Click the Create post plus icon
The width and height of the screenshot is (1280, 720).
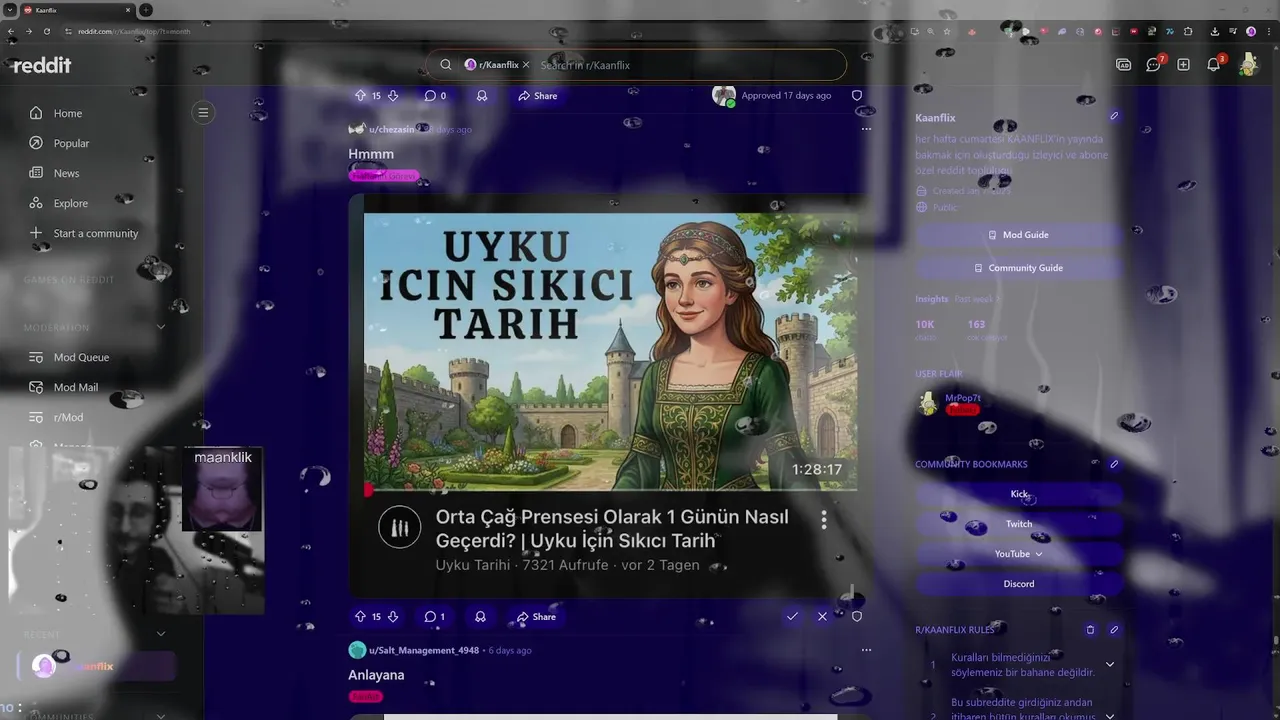click(1184, 65)
